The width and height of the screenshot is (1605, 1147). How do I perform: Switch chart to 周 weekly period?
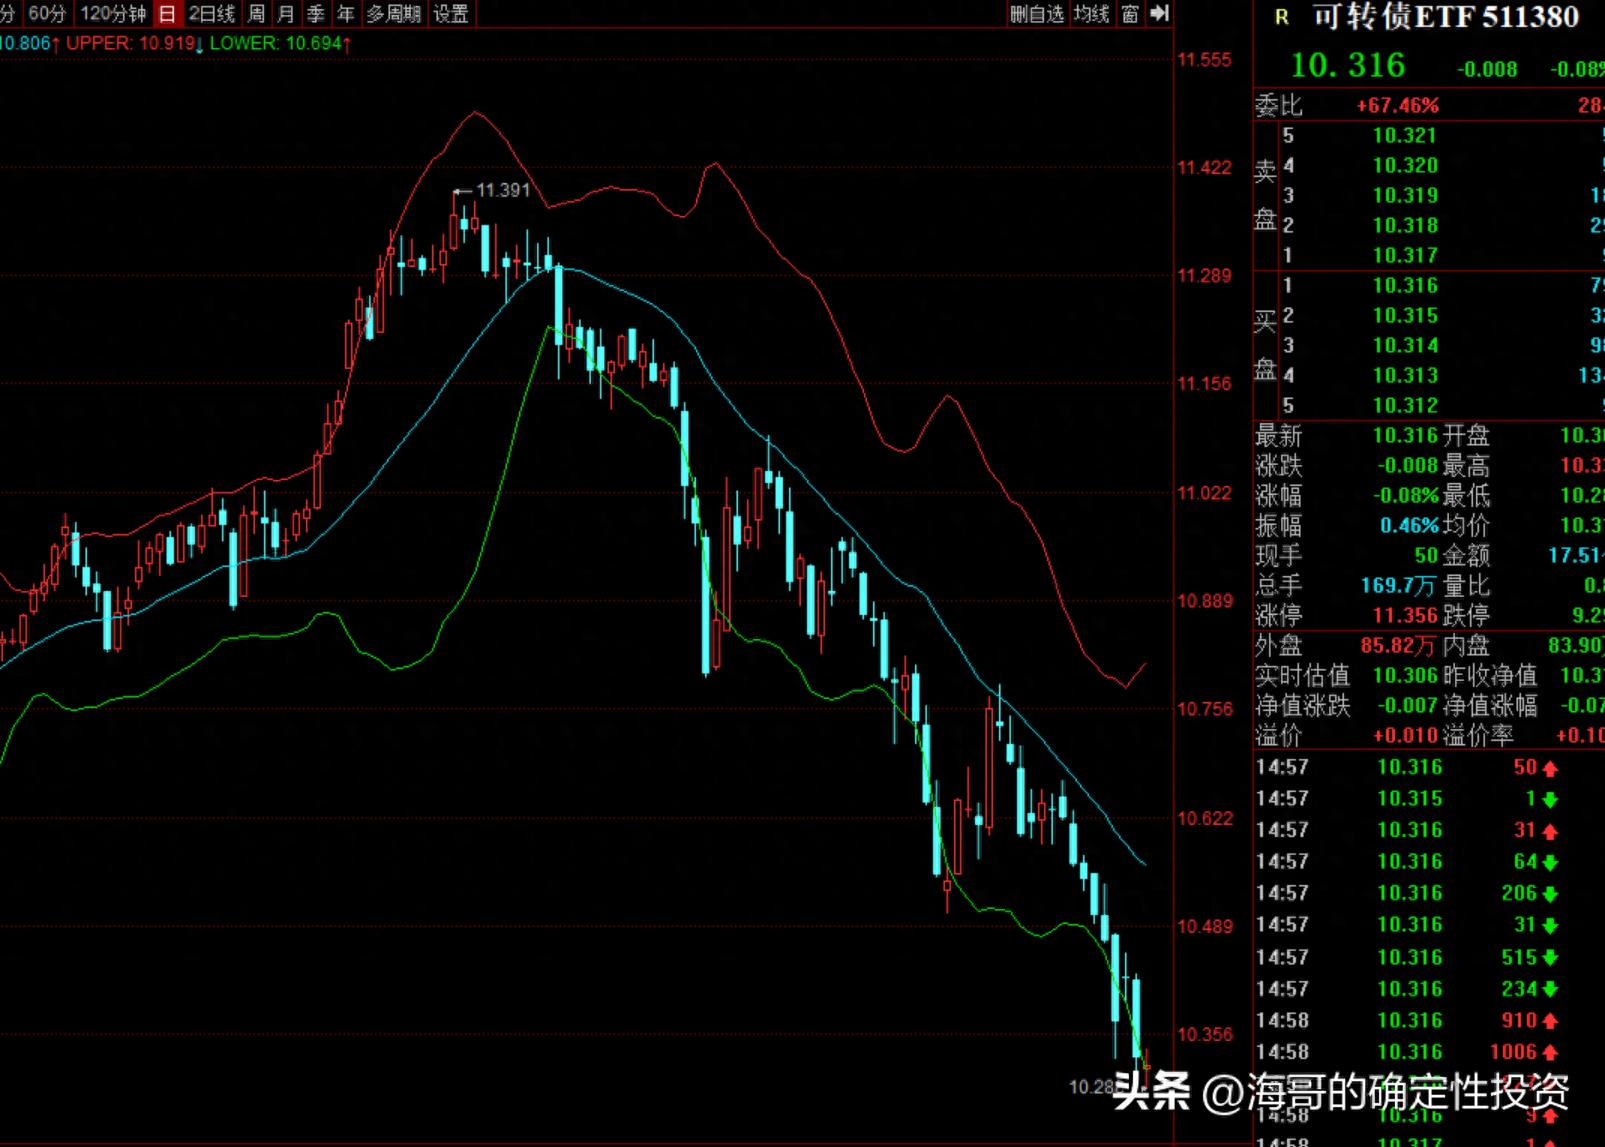coord(257,14)
